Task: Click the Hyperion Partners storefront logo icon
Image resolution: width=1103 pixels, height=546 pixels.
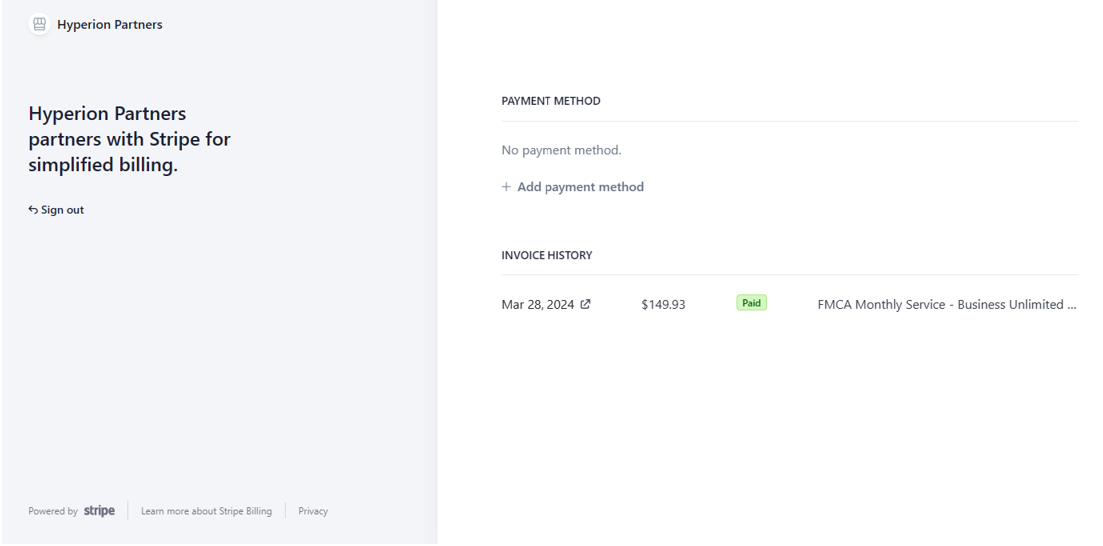Action: pyautogui.click(x=39, y=24)
